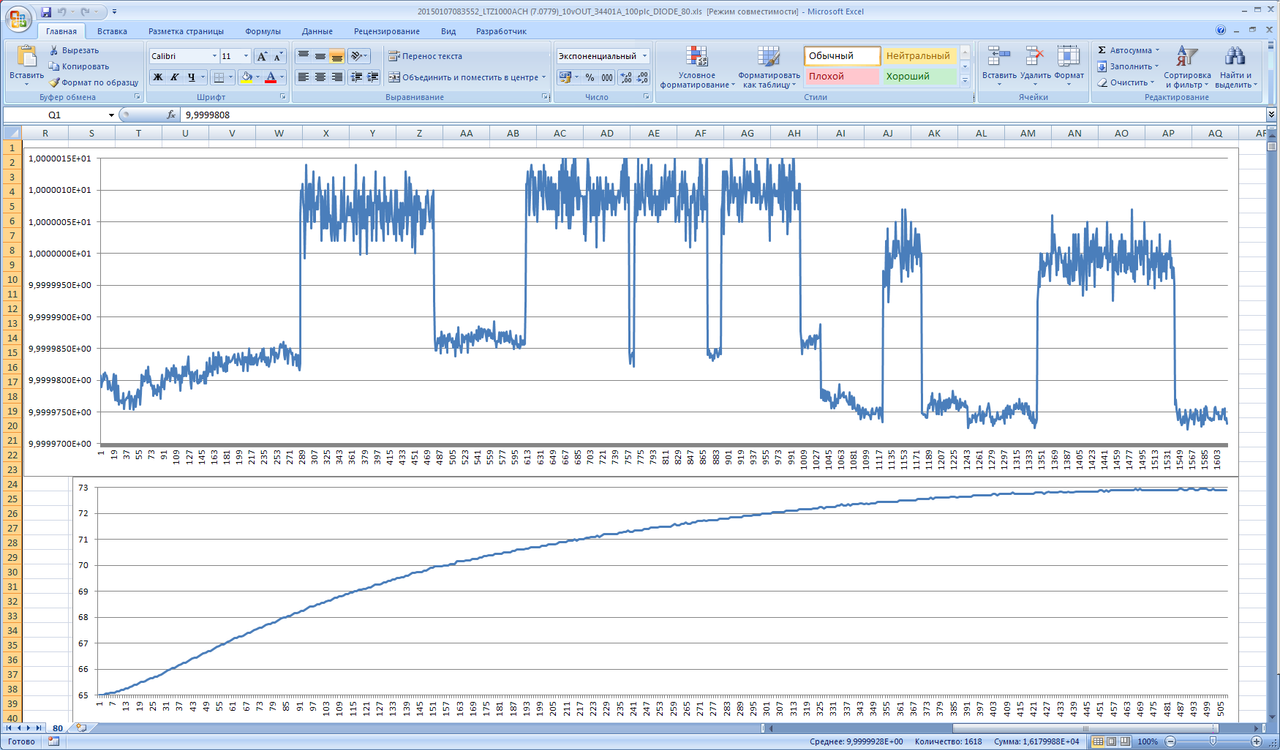This screenshot has height=750, width=1280.
Task: Switch to the Формулы tab
Action: [263, 32]
